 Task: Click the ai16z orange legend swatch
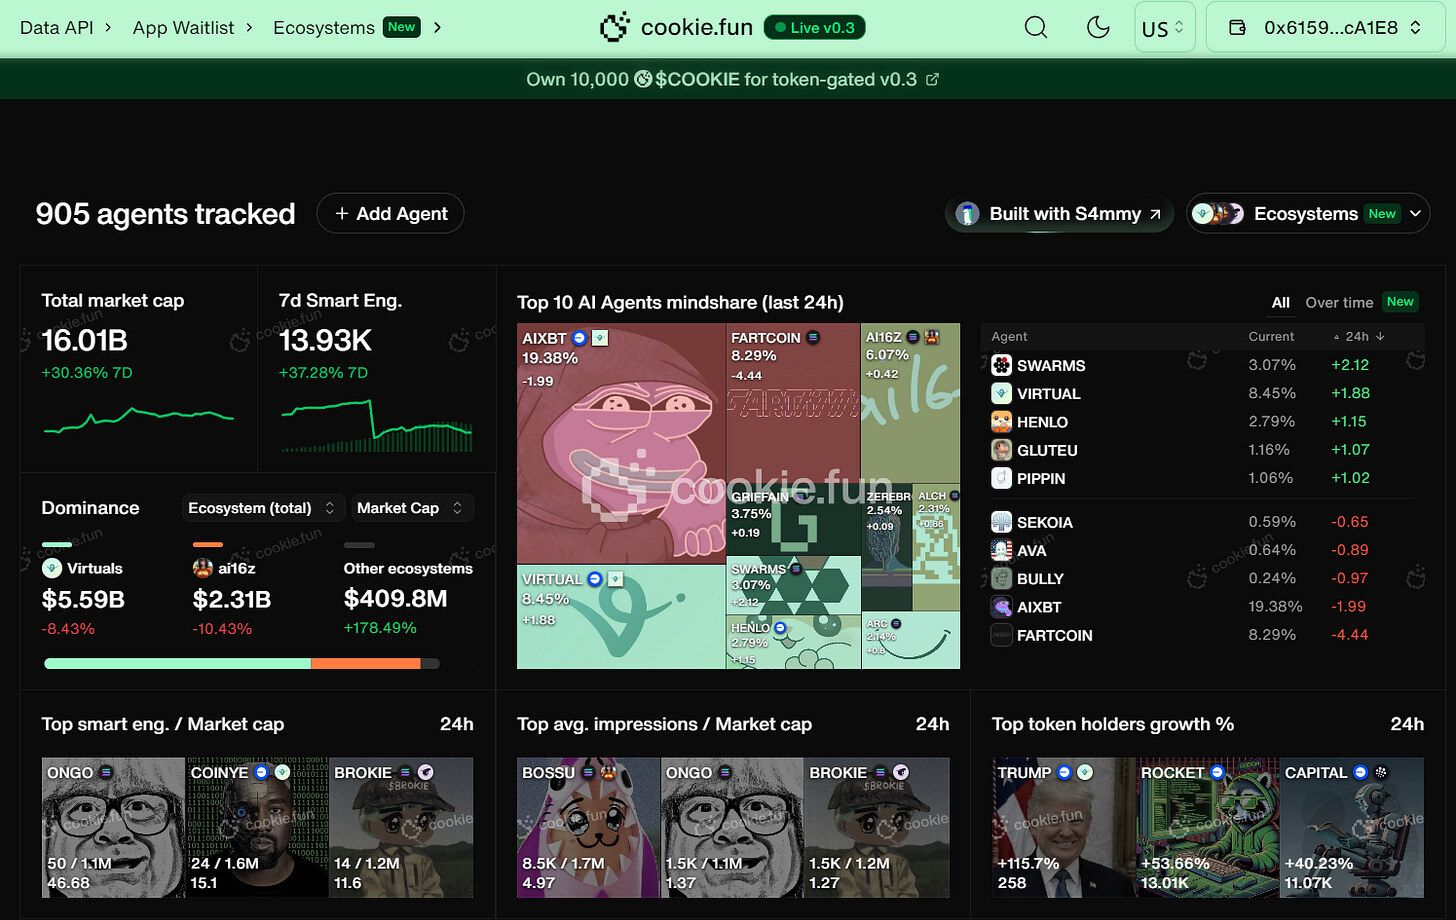pos(207,545)
